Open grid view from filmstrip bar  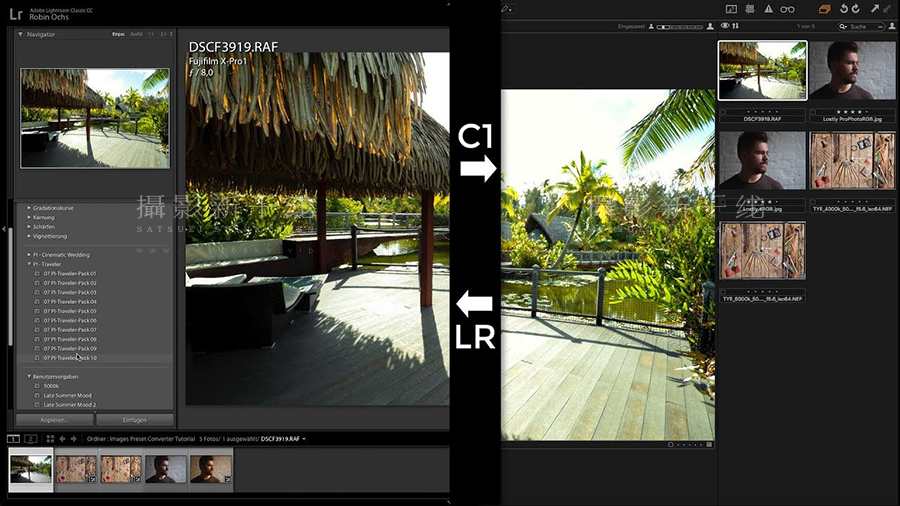[50, 439]
